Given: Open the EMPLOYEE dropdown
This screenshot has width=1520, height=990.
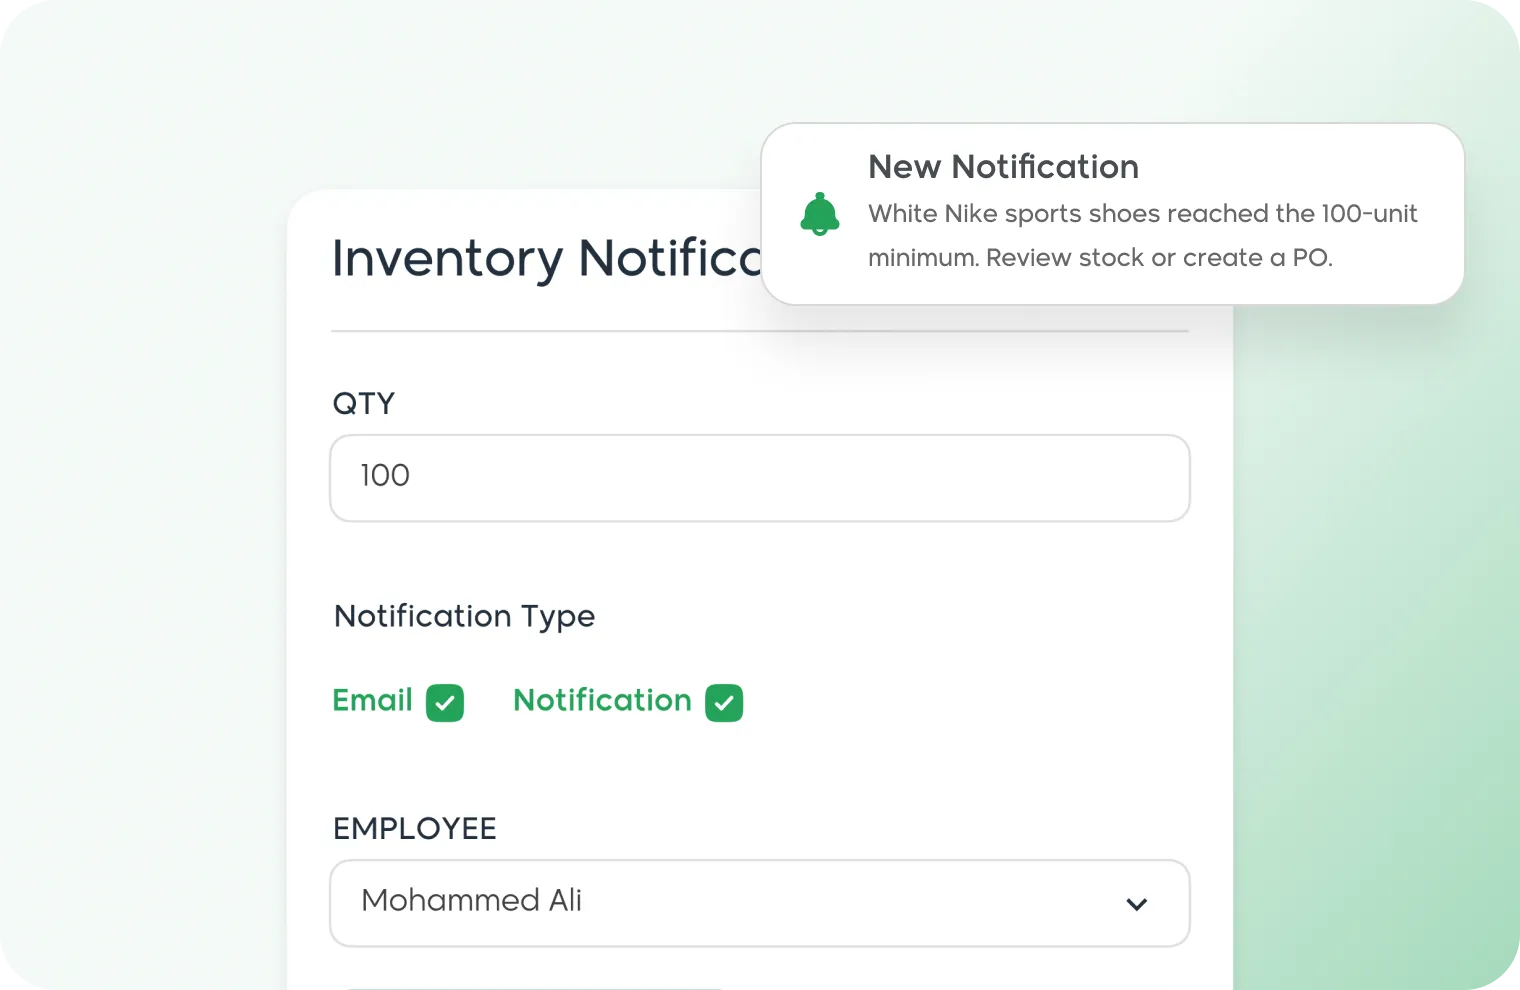Looking at the screenshot, I should point(760,902).
